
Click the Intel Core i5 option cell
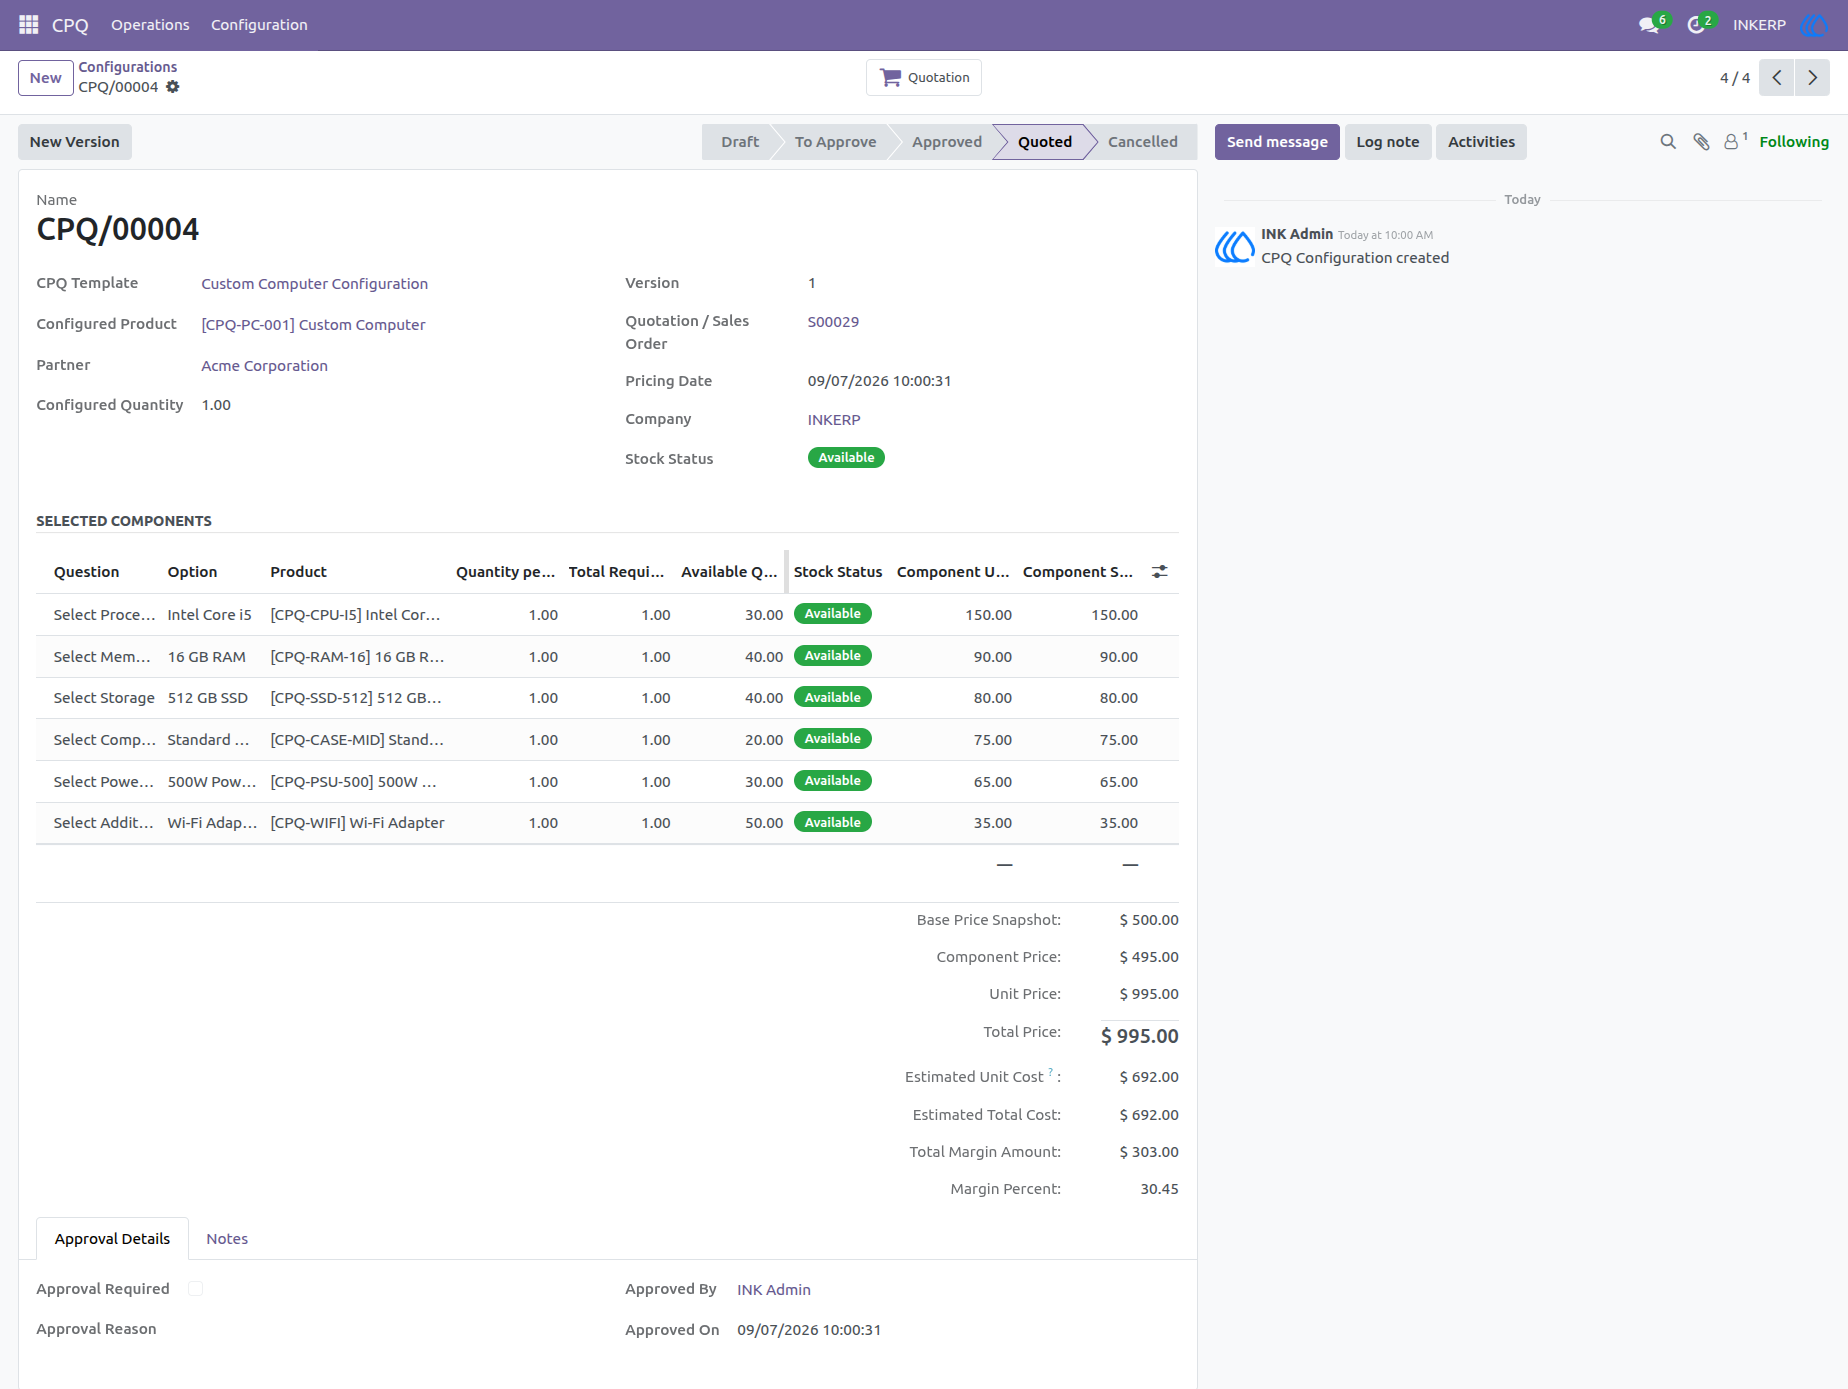[209, 615]
